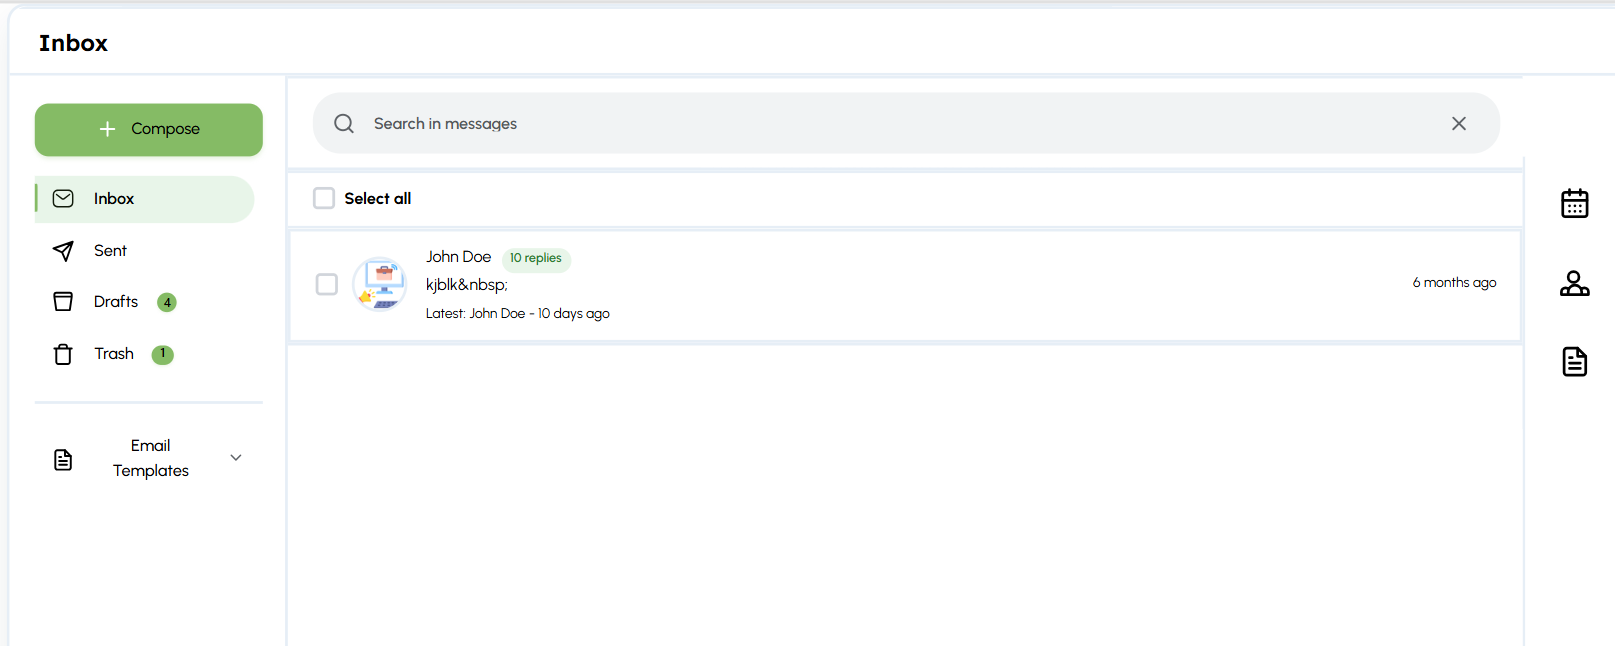This screenshot has height=646, width=1615.
Task: Go to the Sent folder
Action: [110, 251]
